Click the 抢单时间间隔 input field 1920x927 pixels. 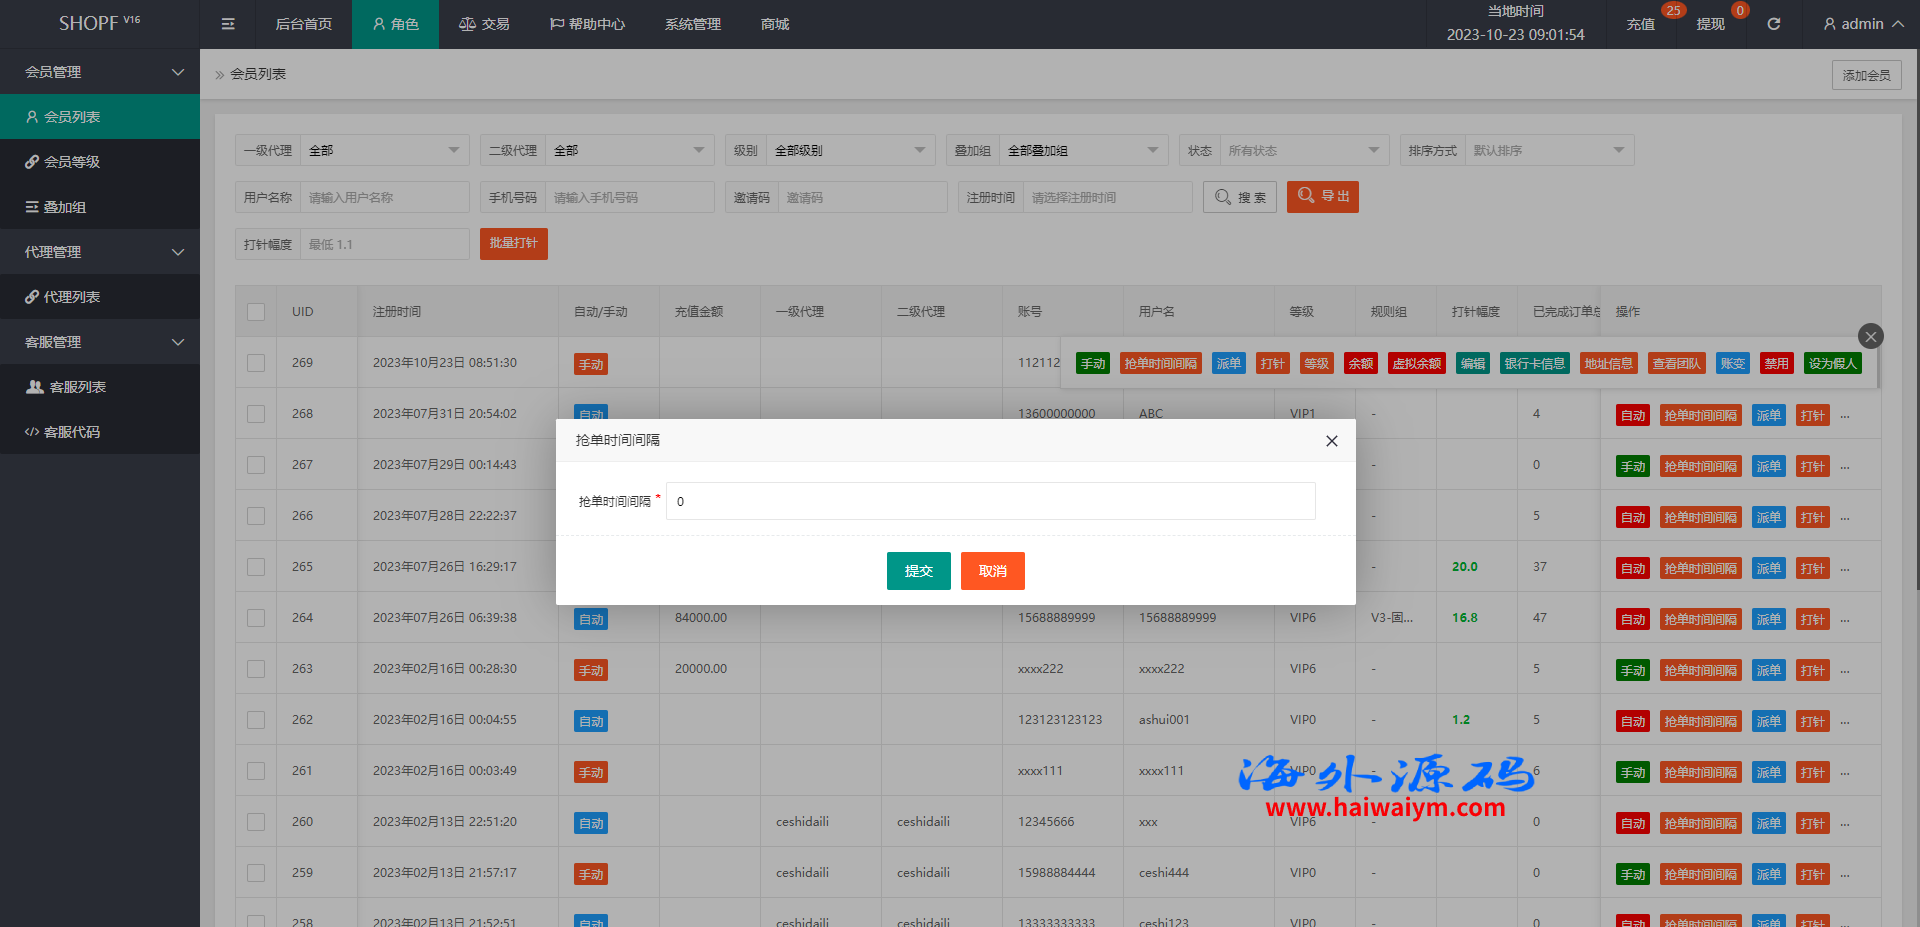(990, 501)
